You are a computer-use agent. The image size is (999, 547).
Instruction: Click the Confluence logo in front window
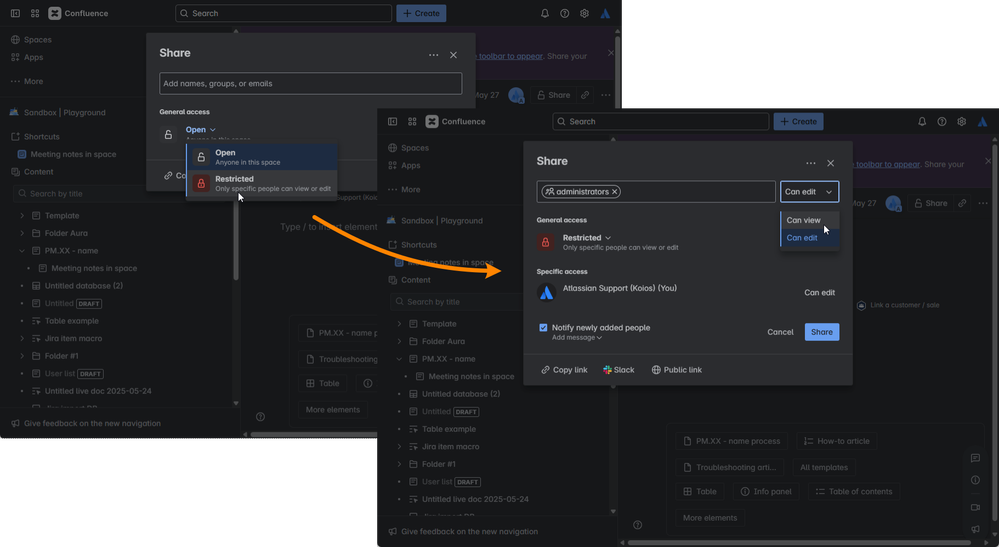pos(456,122)
